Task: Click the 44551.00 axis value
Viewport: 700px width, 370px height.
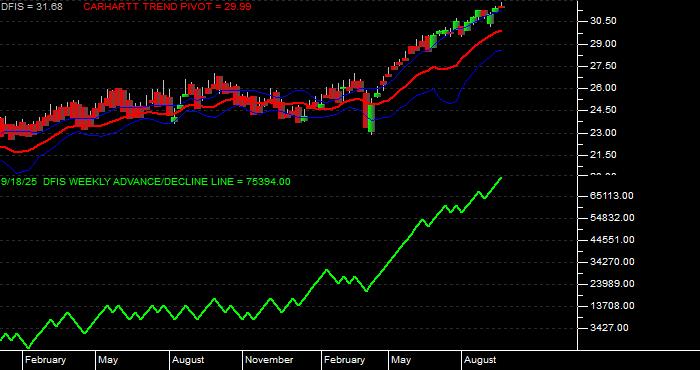Action: (x=612, y=240)
